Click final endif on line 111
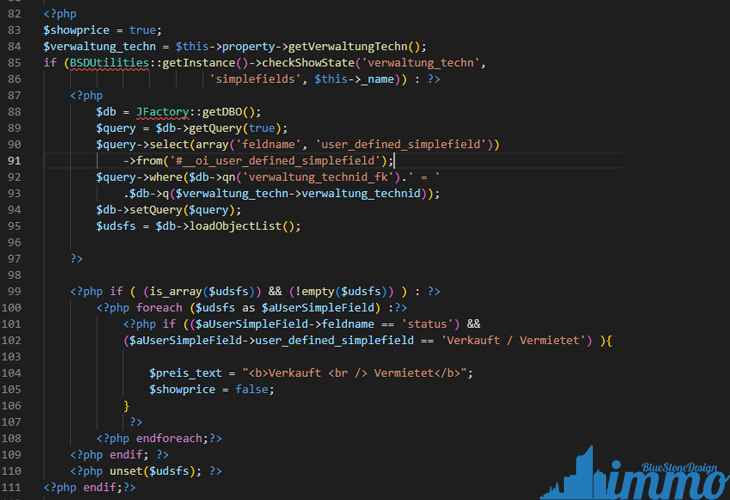This screenshot has height=500, width=730. (100, 487)
